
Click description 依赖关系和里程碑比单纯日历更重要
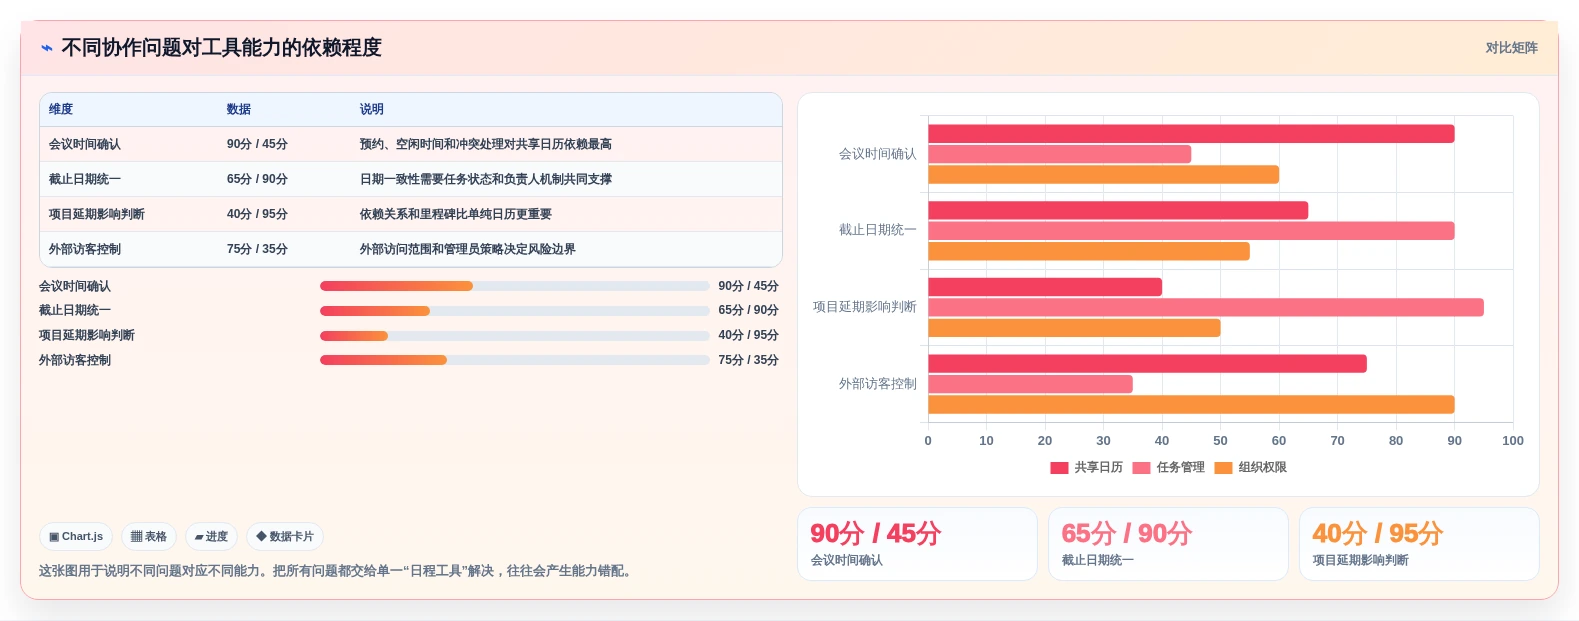(456, 214)
